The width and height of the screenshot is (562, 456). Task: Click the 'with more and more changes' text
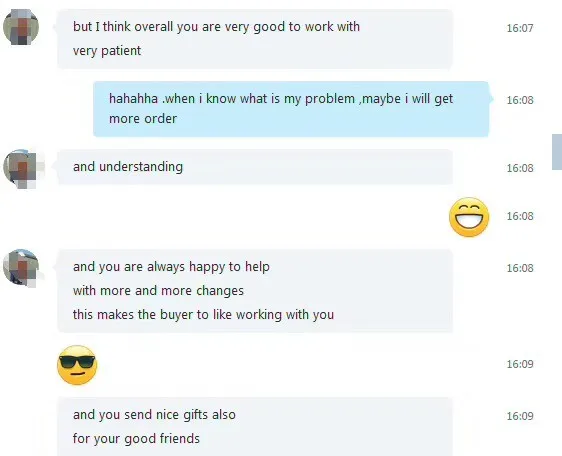click(x=158, y=290)
